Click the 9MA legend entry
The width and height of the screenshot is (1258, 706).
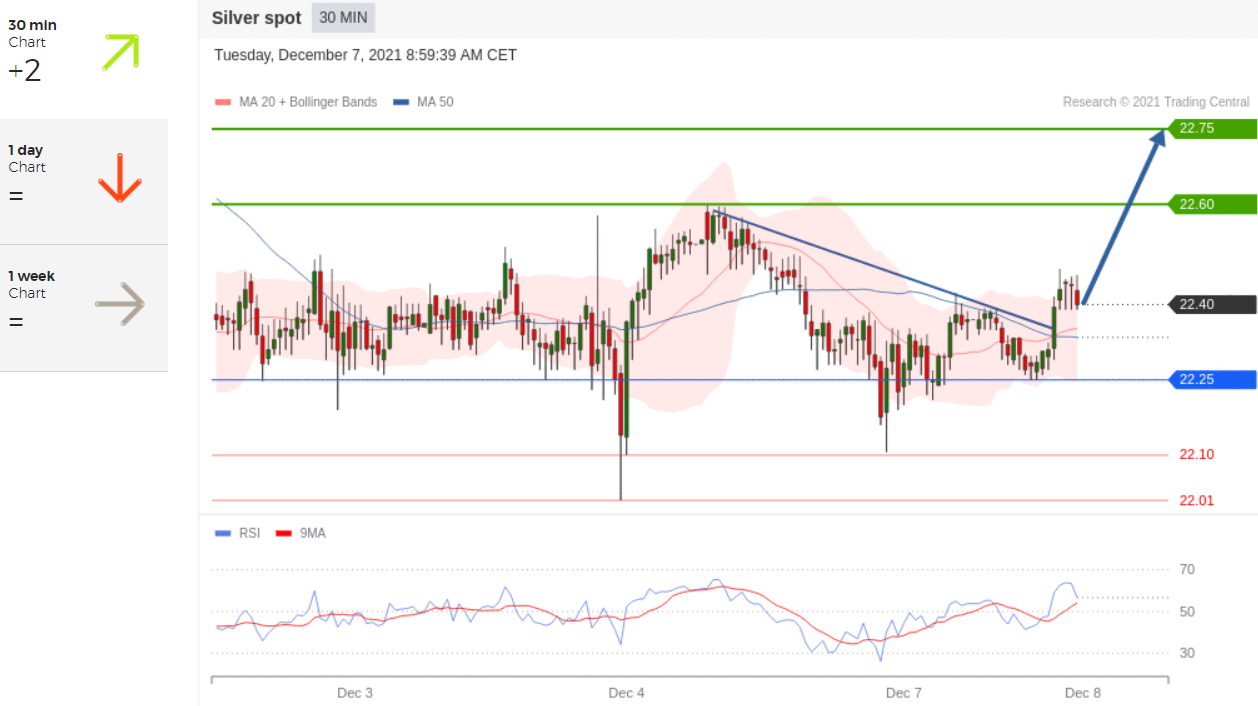point(301,533)
